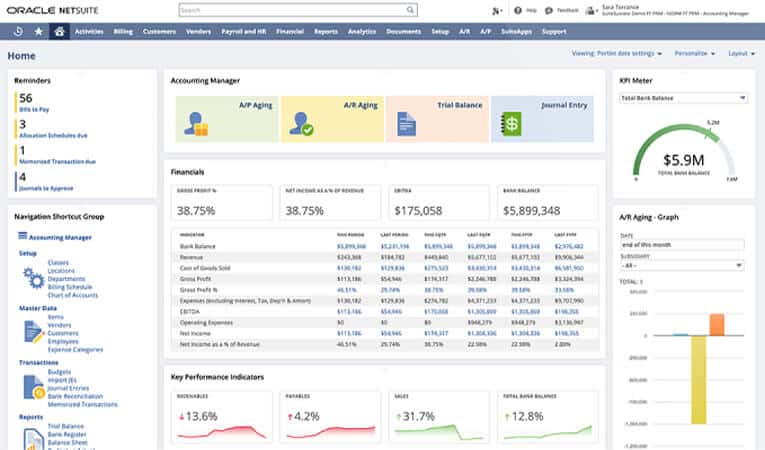Image resolution: width=765 pixels, height=450 pixels.
Task: Click the Help question mark icon
Action: [x=518, y=10]
